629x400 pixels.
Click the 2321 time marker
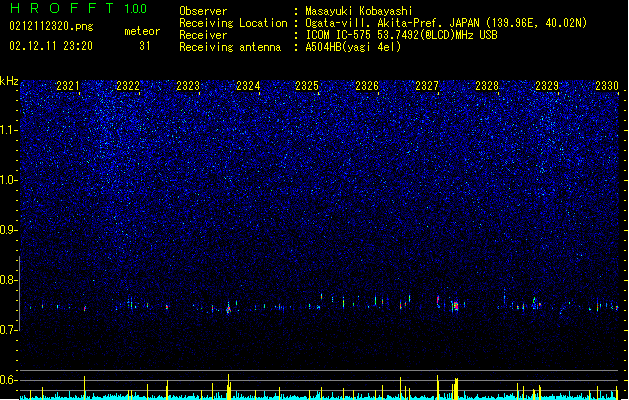tap(68, 85)
